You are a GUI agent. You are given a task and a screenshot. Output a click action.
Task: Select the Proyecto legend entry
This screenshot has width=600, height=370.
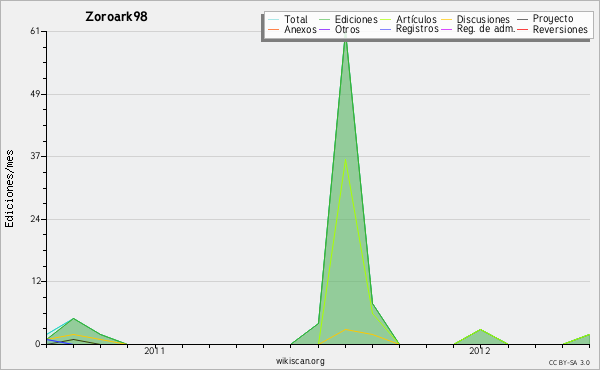point(553,19)
